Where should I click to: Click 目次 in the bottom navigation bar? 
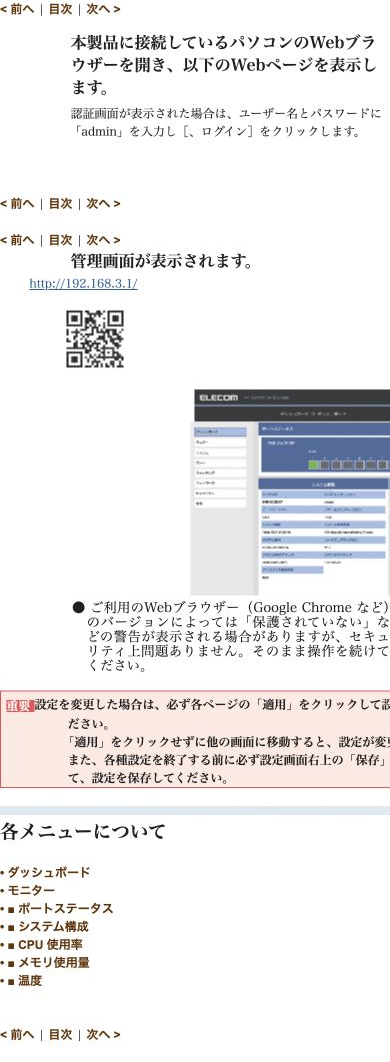[60, 1034]
